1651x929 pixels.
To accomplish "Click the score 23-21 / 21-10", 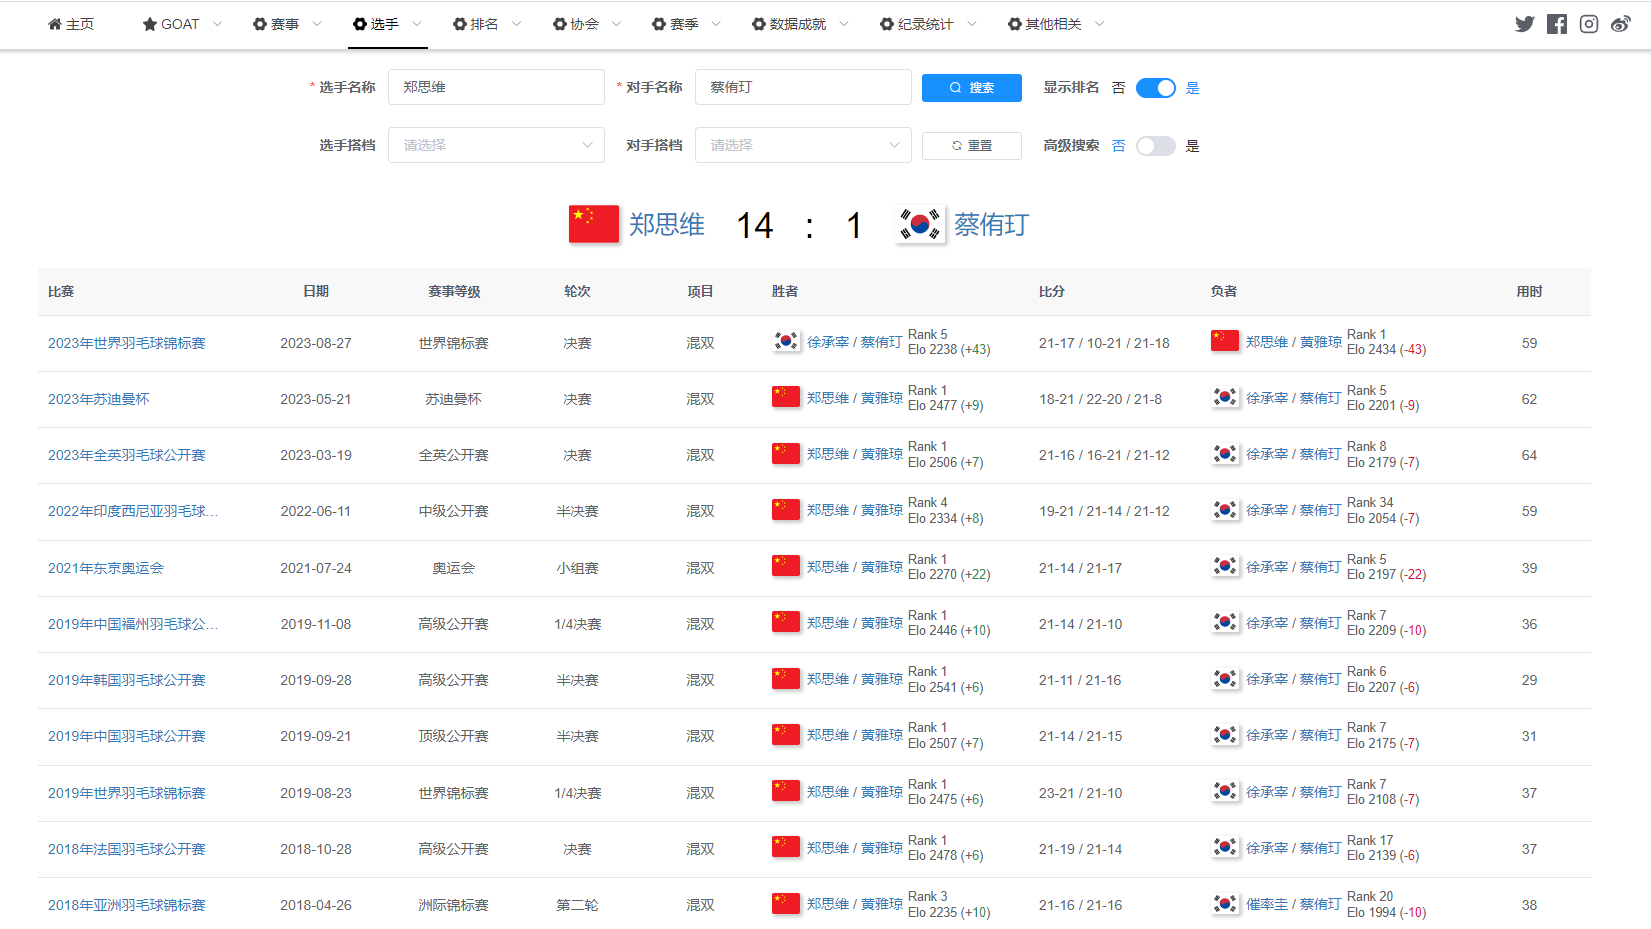I will 1080,793.
